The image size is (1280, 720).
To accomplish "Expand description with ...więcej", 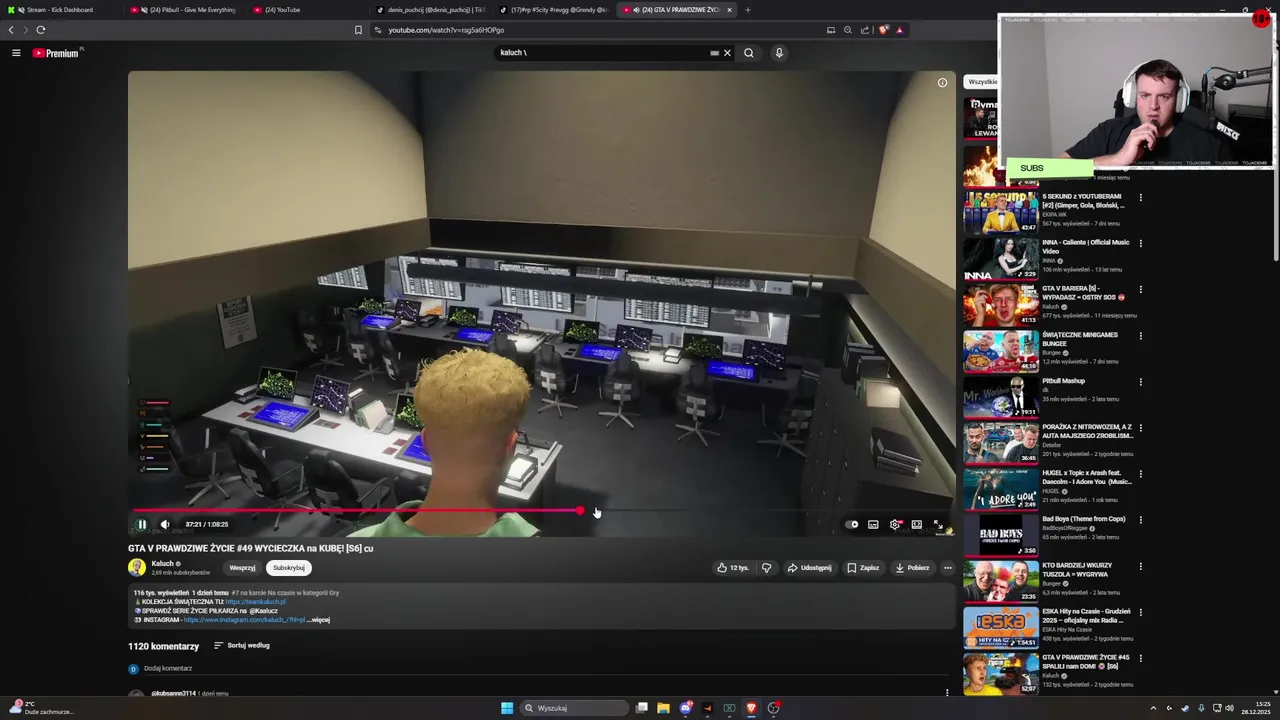I will coord(318,620).
